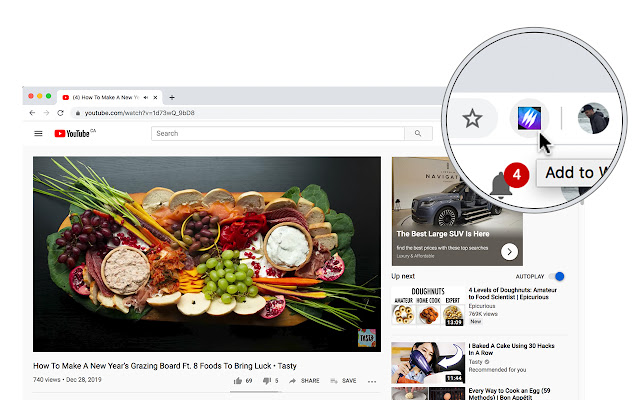The width and height of the screenshot is (640, 400).
Task: Reload the page with the refresh icon
Action: pos(60,113)
